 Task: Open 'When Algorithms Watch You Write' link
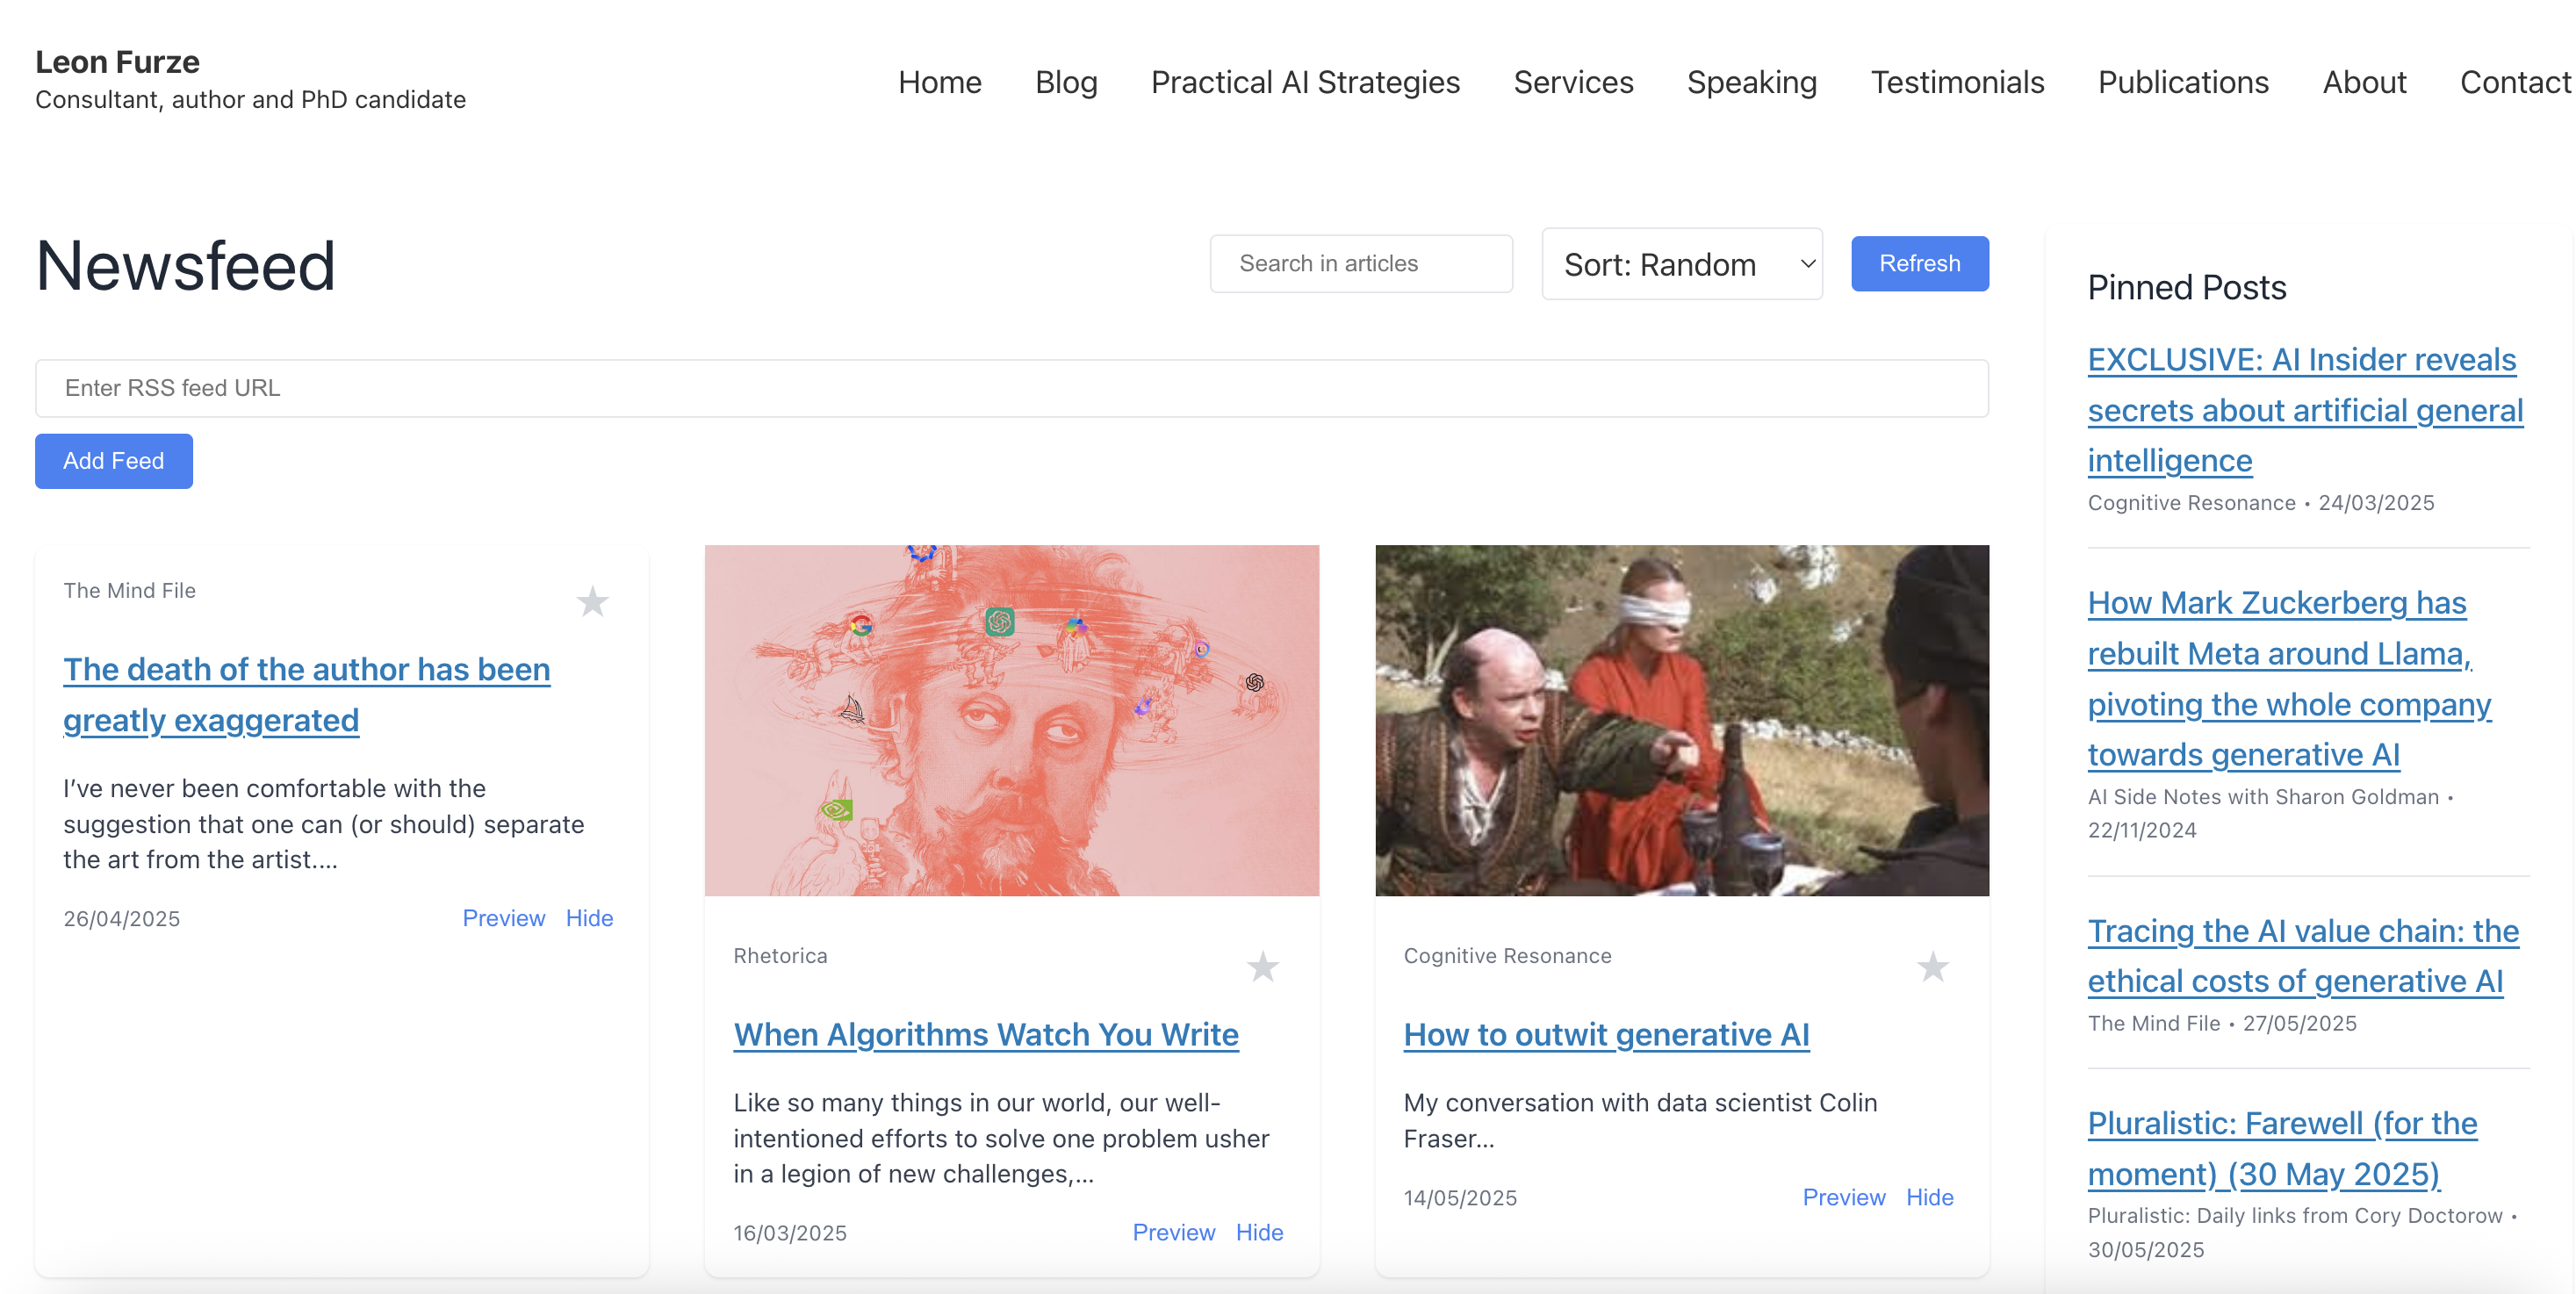pos(986,1034)
